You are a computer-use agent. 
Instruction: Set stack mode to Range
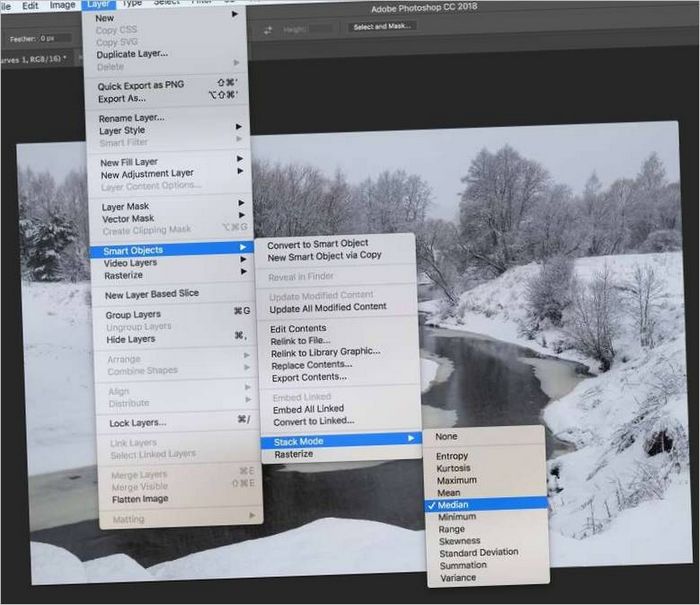(487, 529)
